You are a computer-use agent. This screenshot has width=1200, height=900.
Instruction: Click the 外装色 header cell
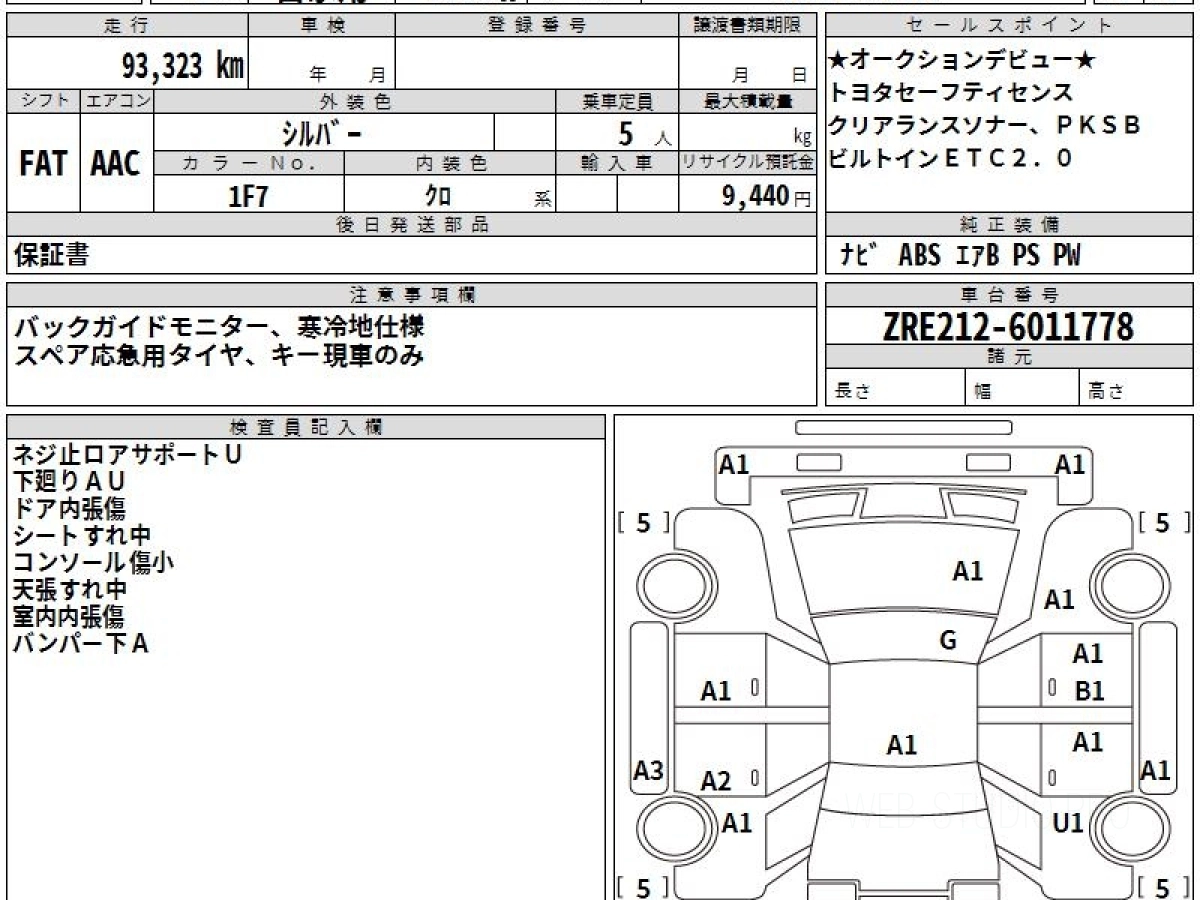click(x=355, y=101)
